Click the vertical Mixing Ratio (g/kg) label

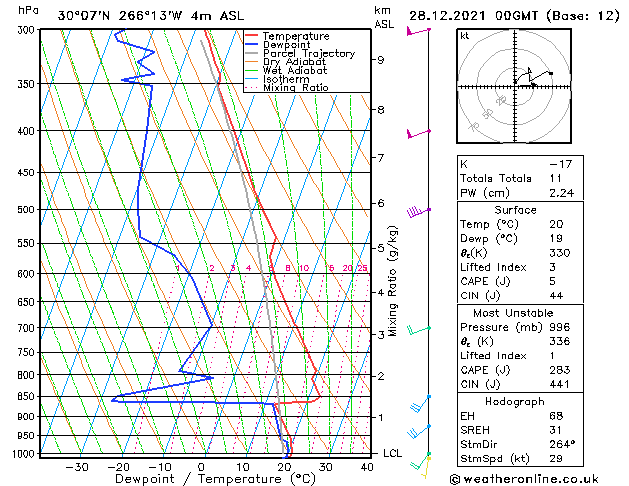coord(393,281)
